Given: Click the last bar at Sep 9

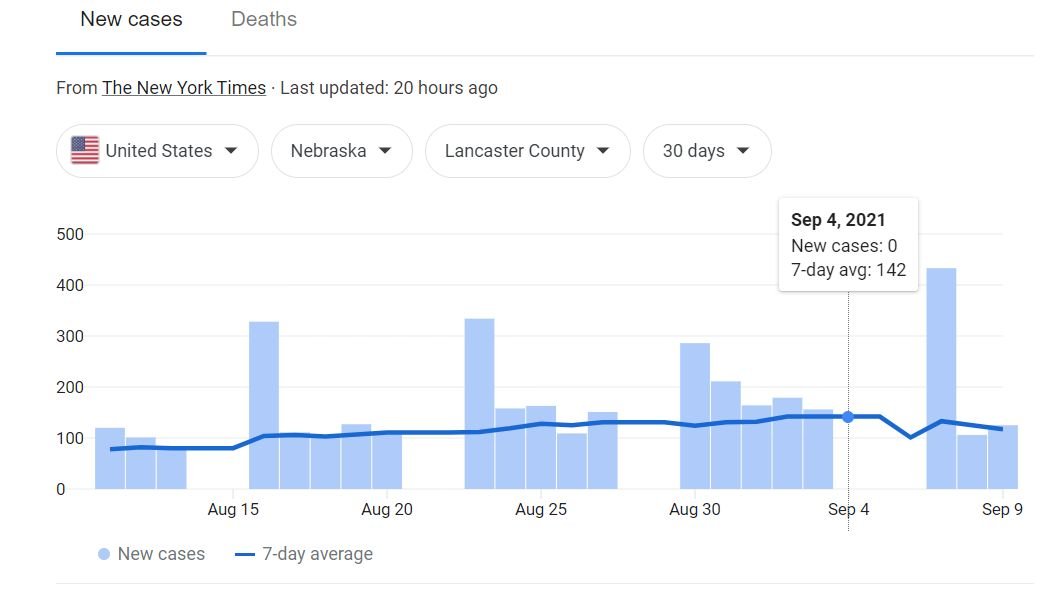Looking at the screenshot, I should point(1003,457).
